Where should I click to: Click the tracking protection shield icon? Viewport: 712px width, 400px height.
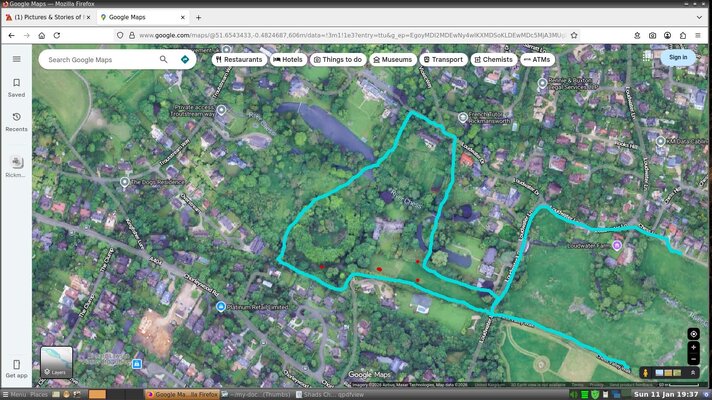[x=120, y=35]
